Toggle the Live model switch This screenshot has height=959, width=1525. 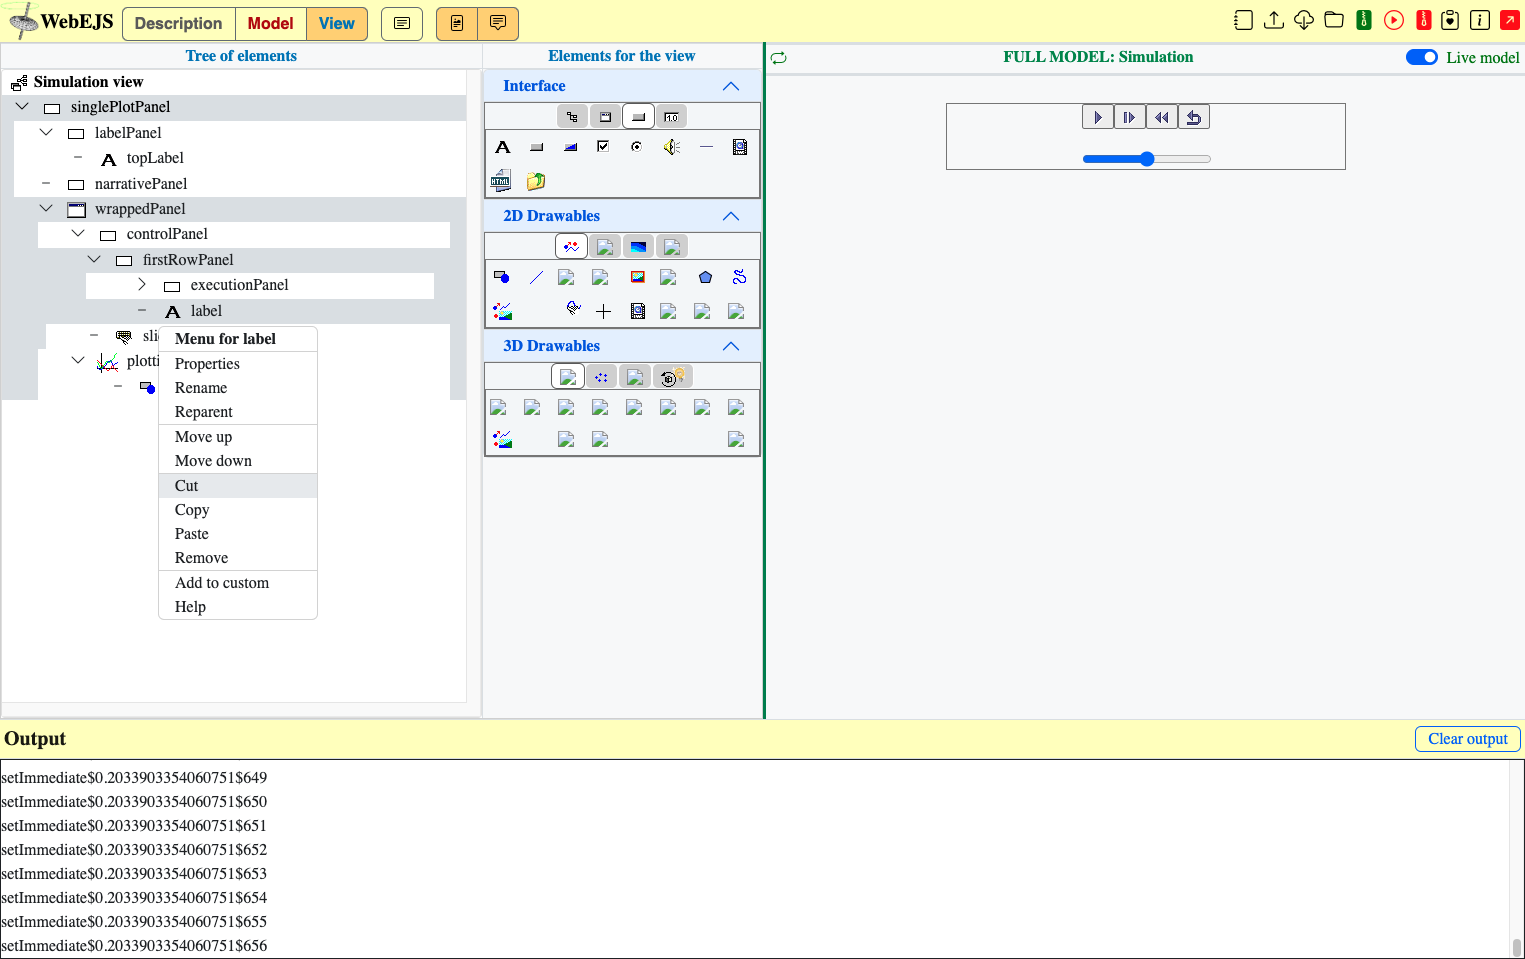(x=1422, y=57)
